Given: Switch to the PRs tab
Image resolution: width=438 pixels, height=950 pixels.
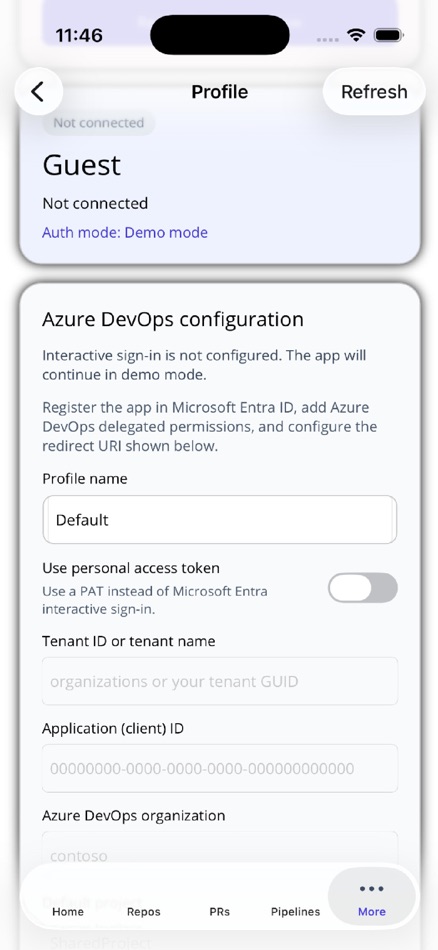Looking at the screenshot, I should click(x=219, y=911).
